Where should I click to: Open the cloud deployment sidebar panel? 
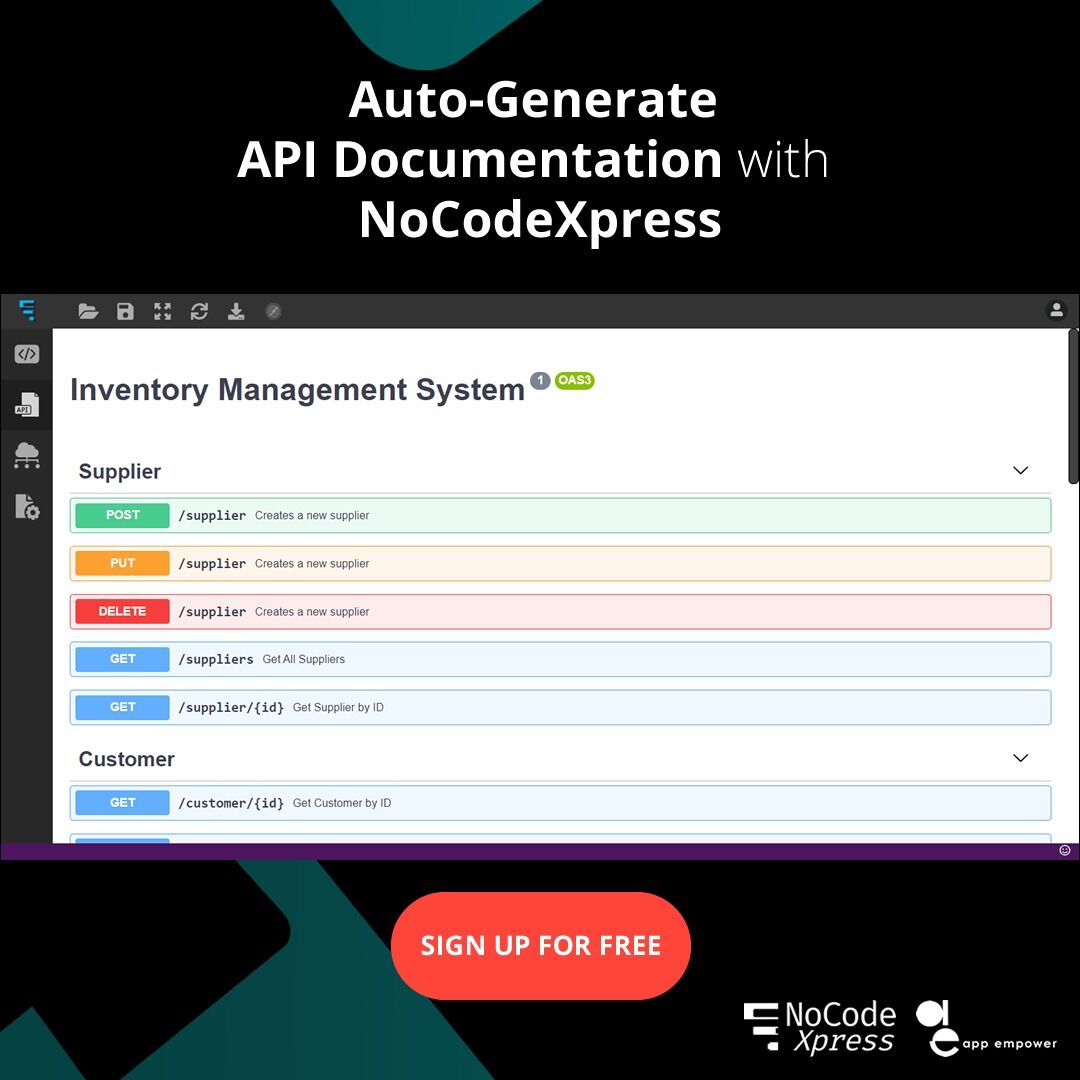(x=25, y=456)
